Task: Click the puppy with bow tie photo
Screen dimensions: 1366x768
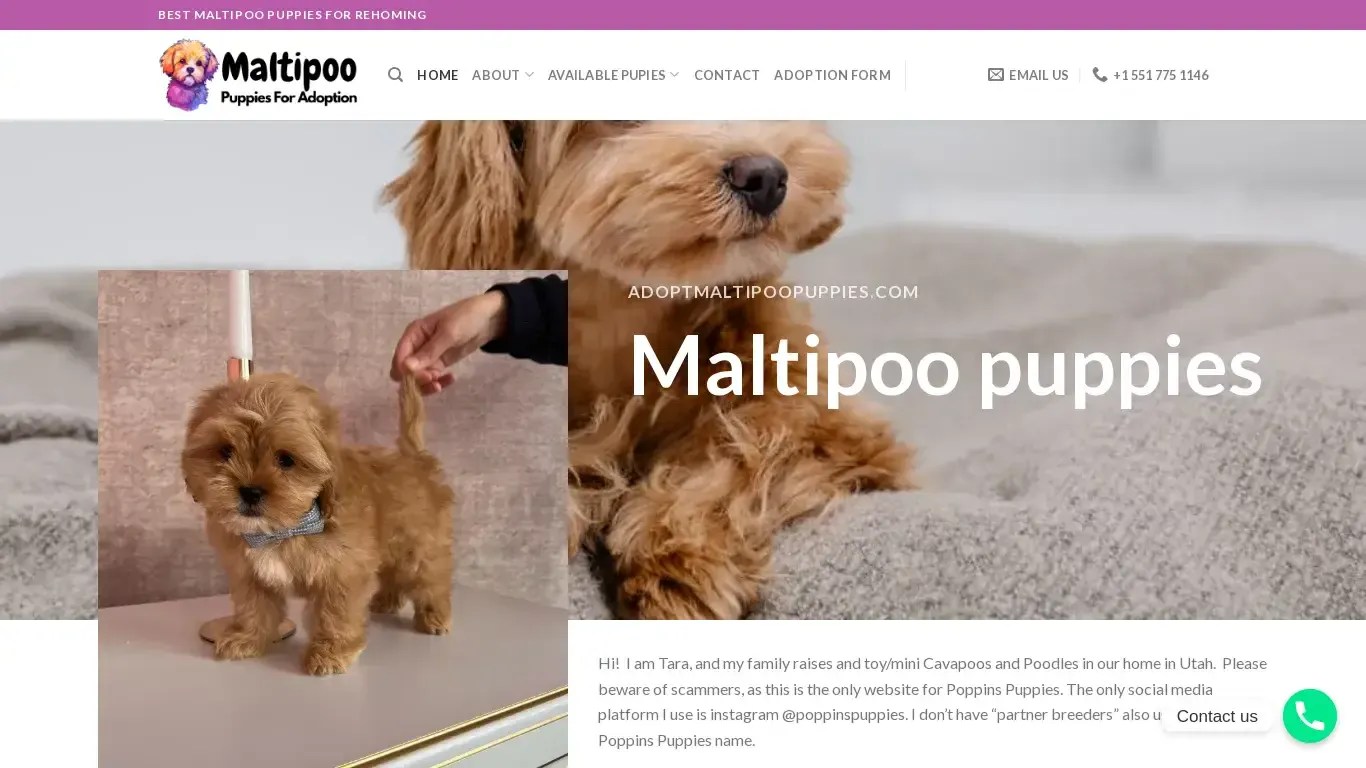Action: (333, 519)
